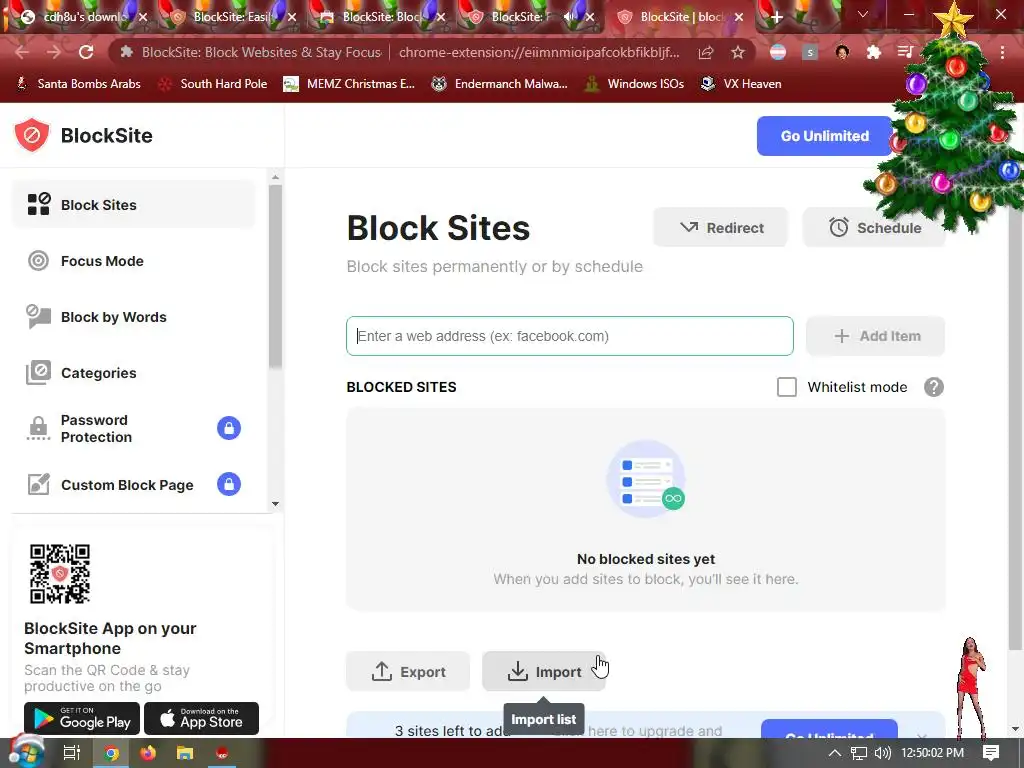Open the Endermanch Malware bookmark
This screenshot has height=768, width=1024.
click(x=500, y=84)
